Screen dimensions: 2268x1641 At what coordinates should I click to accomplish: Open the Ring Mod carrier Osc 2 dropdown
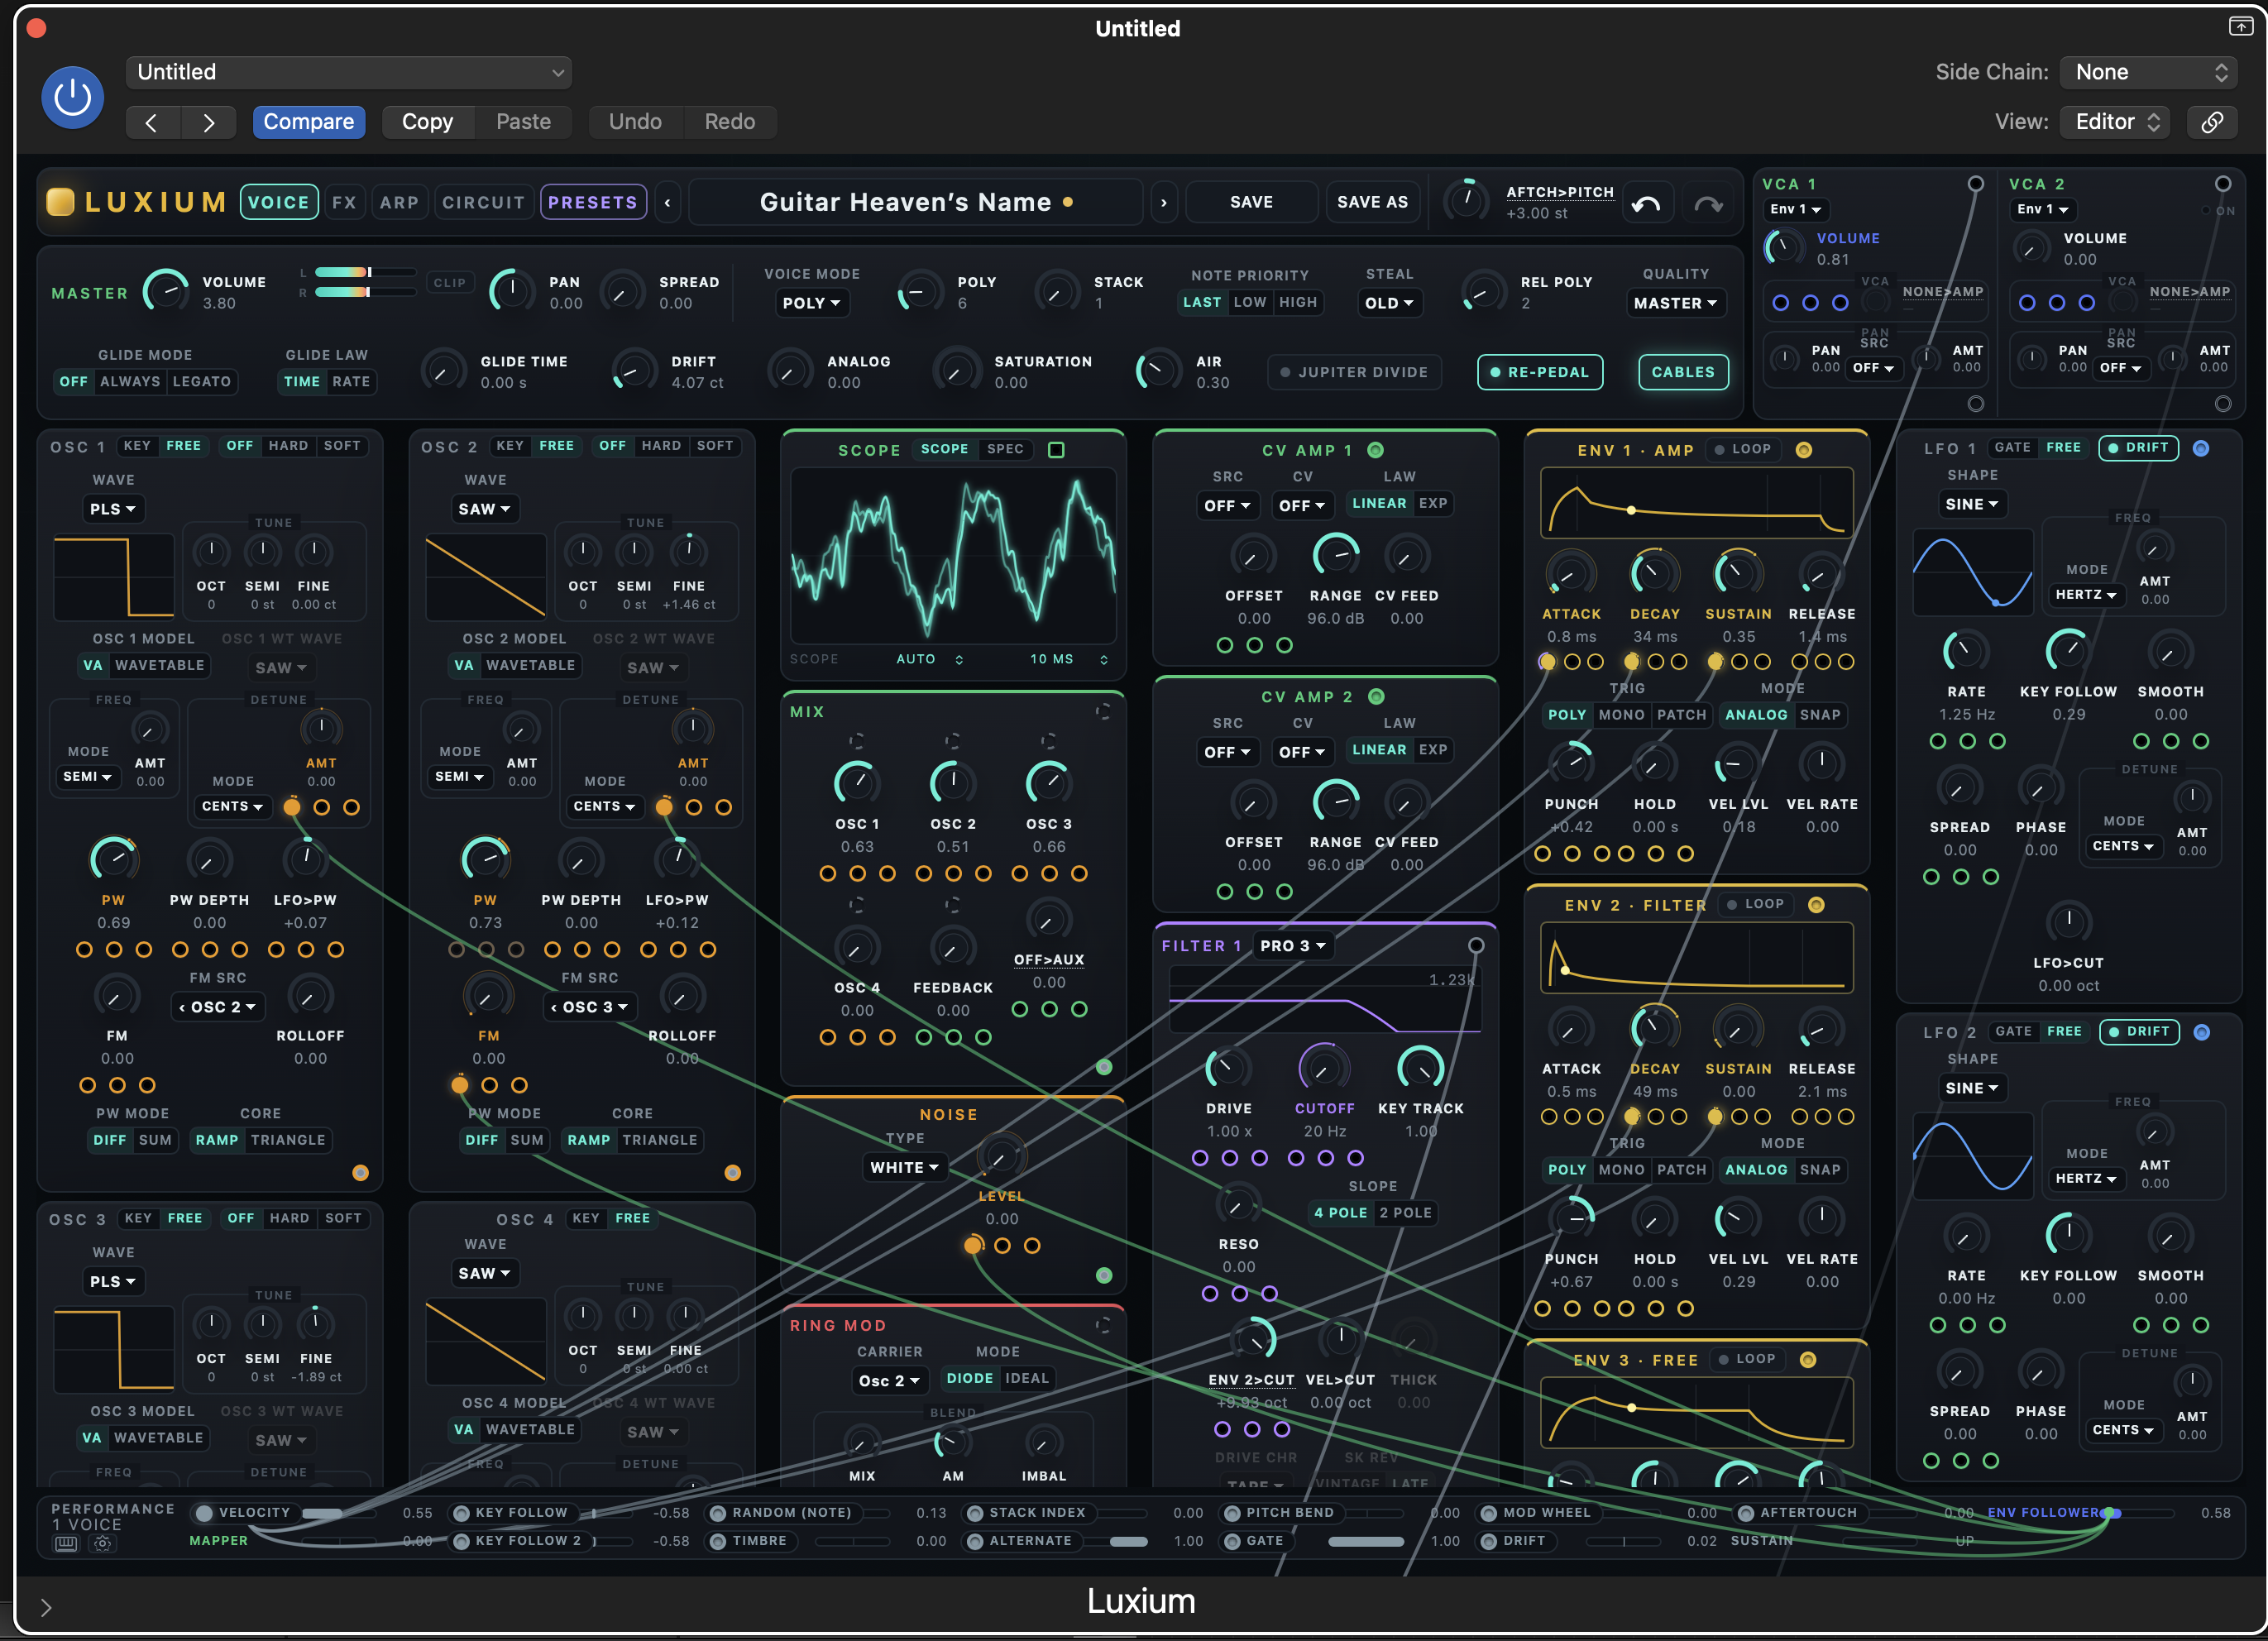pyautogui.click(x=889, y=1381)
